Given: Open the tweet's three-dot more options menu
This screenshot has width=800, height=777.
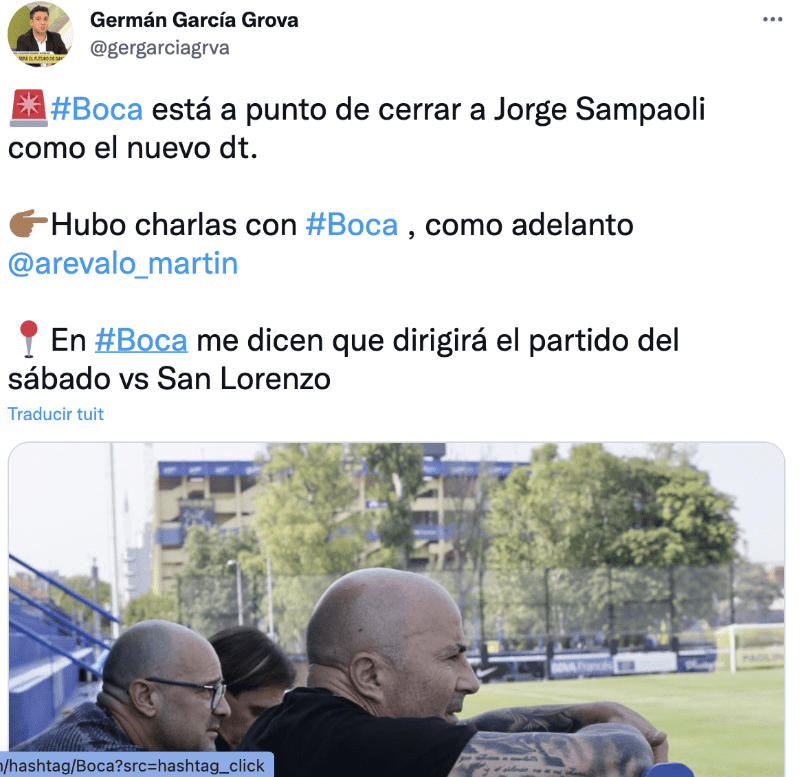Looking at the screenshot, I should point(772,20).
